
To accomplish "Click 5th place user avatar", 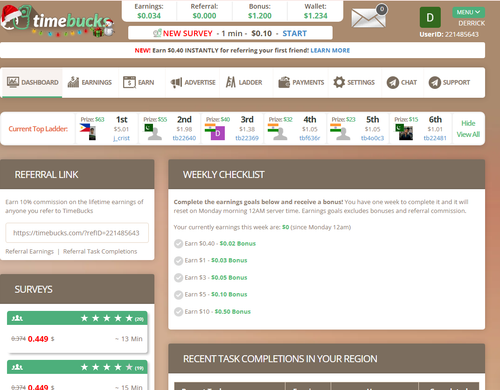I will [x=343, y=133].
